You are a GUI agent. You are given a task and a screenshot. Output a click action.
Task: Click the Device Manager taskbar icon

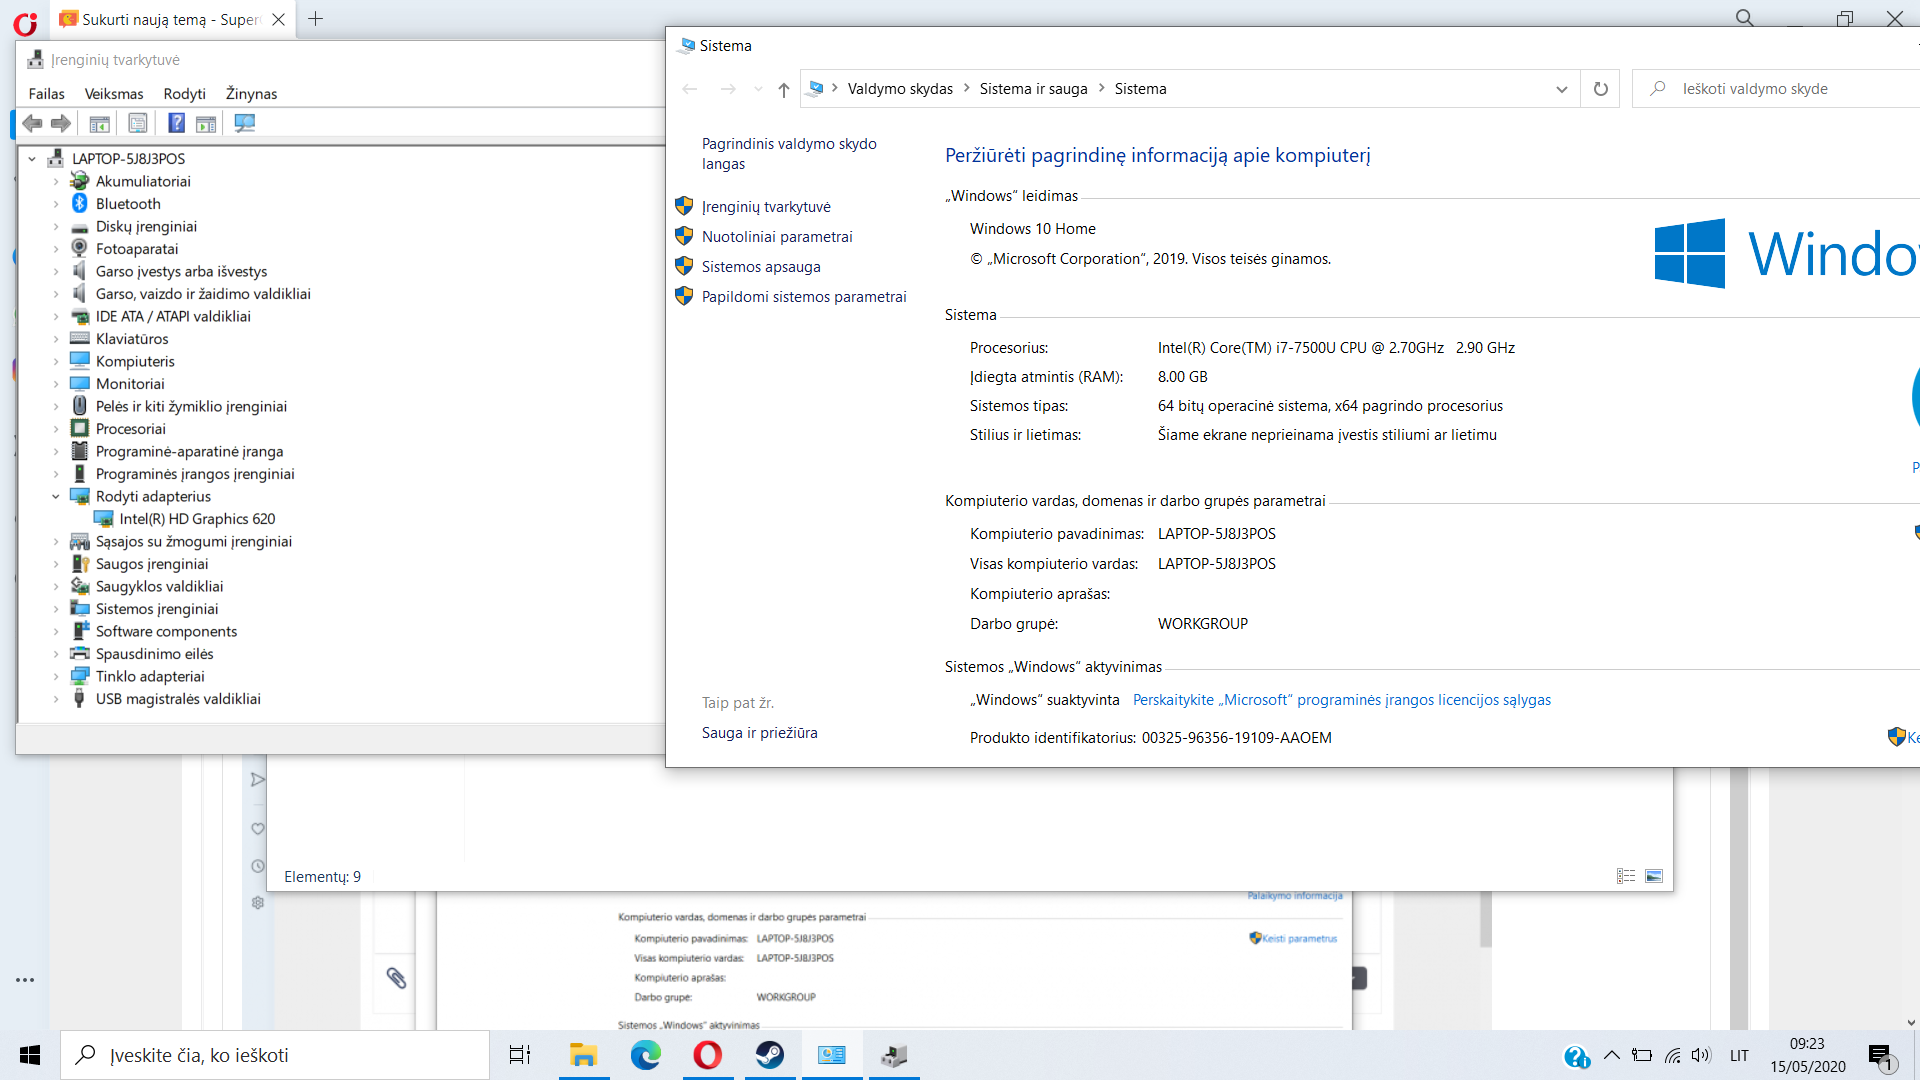coord(894,1055)
